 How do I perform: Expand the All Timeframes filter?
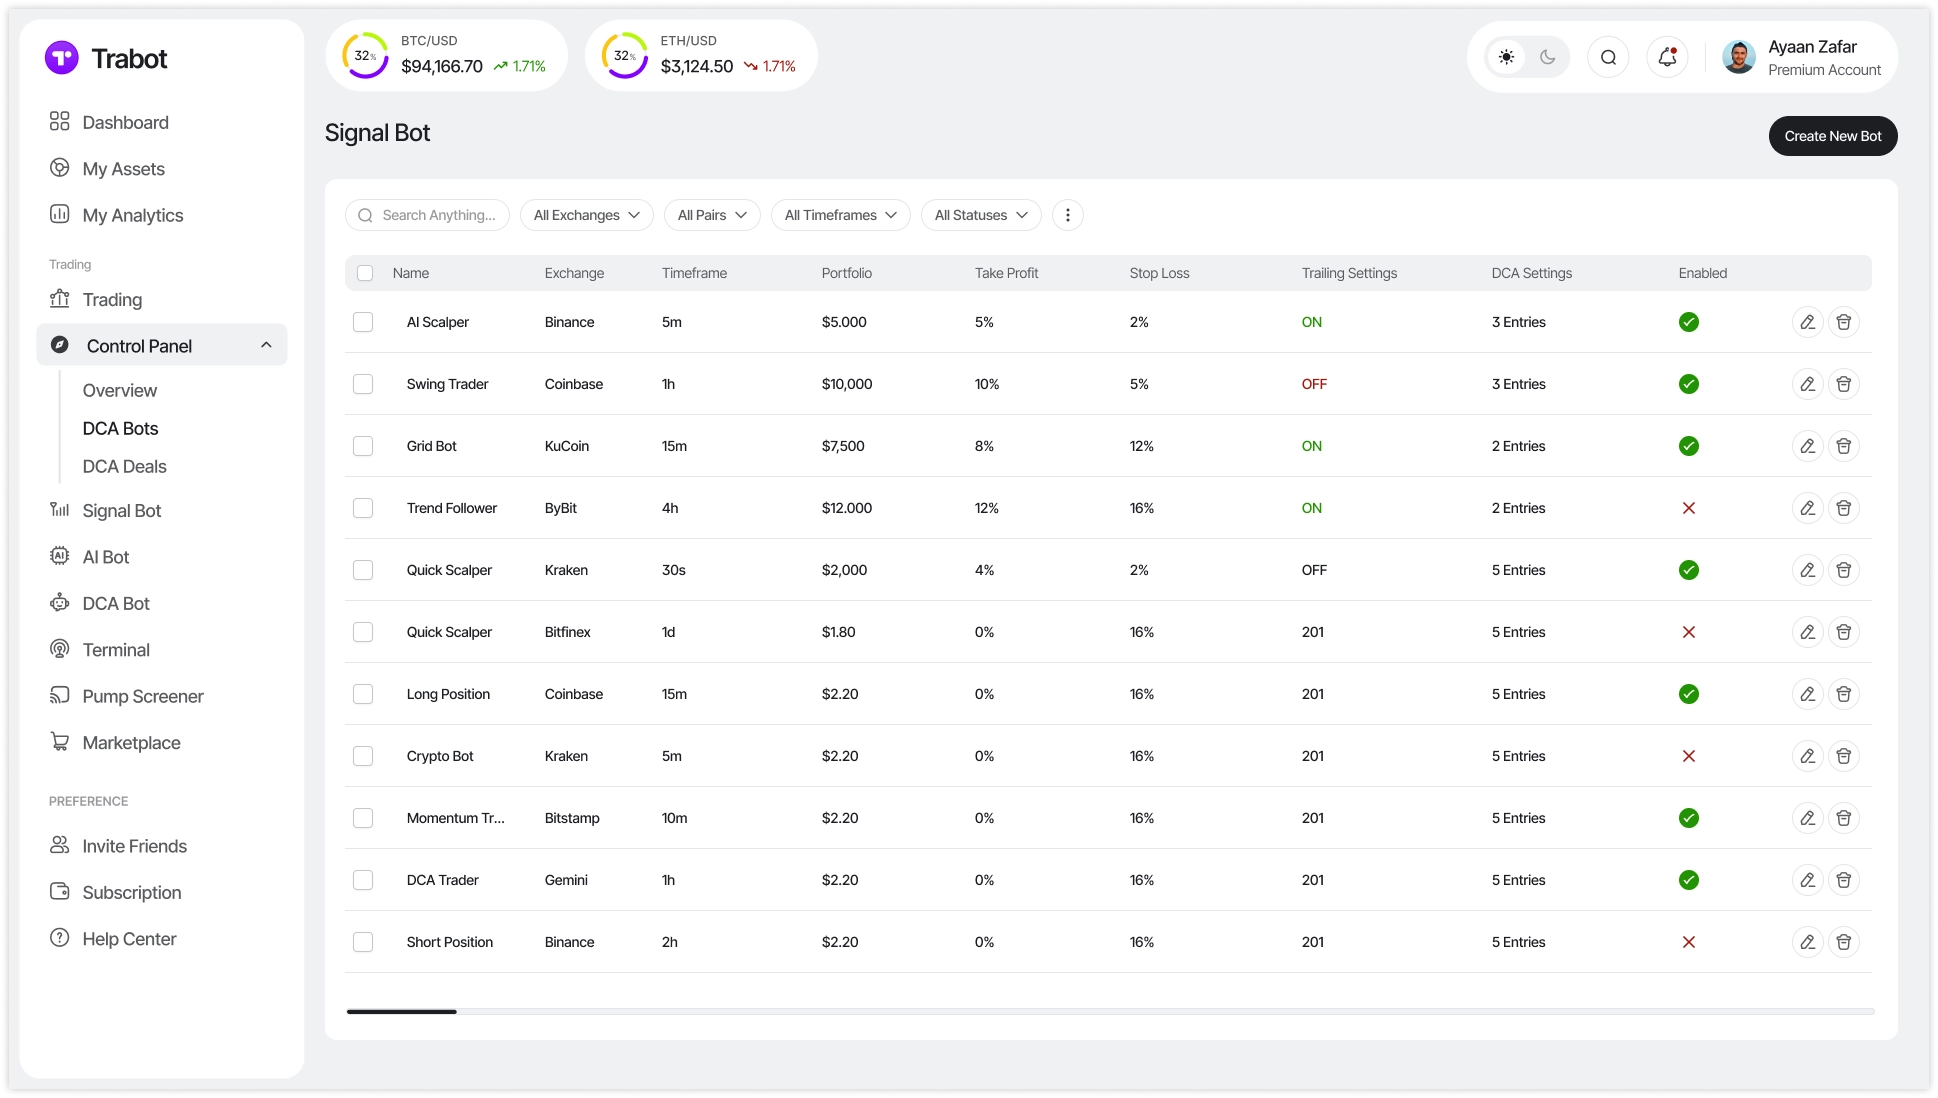coord(840,215)
